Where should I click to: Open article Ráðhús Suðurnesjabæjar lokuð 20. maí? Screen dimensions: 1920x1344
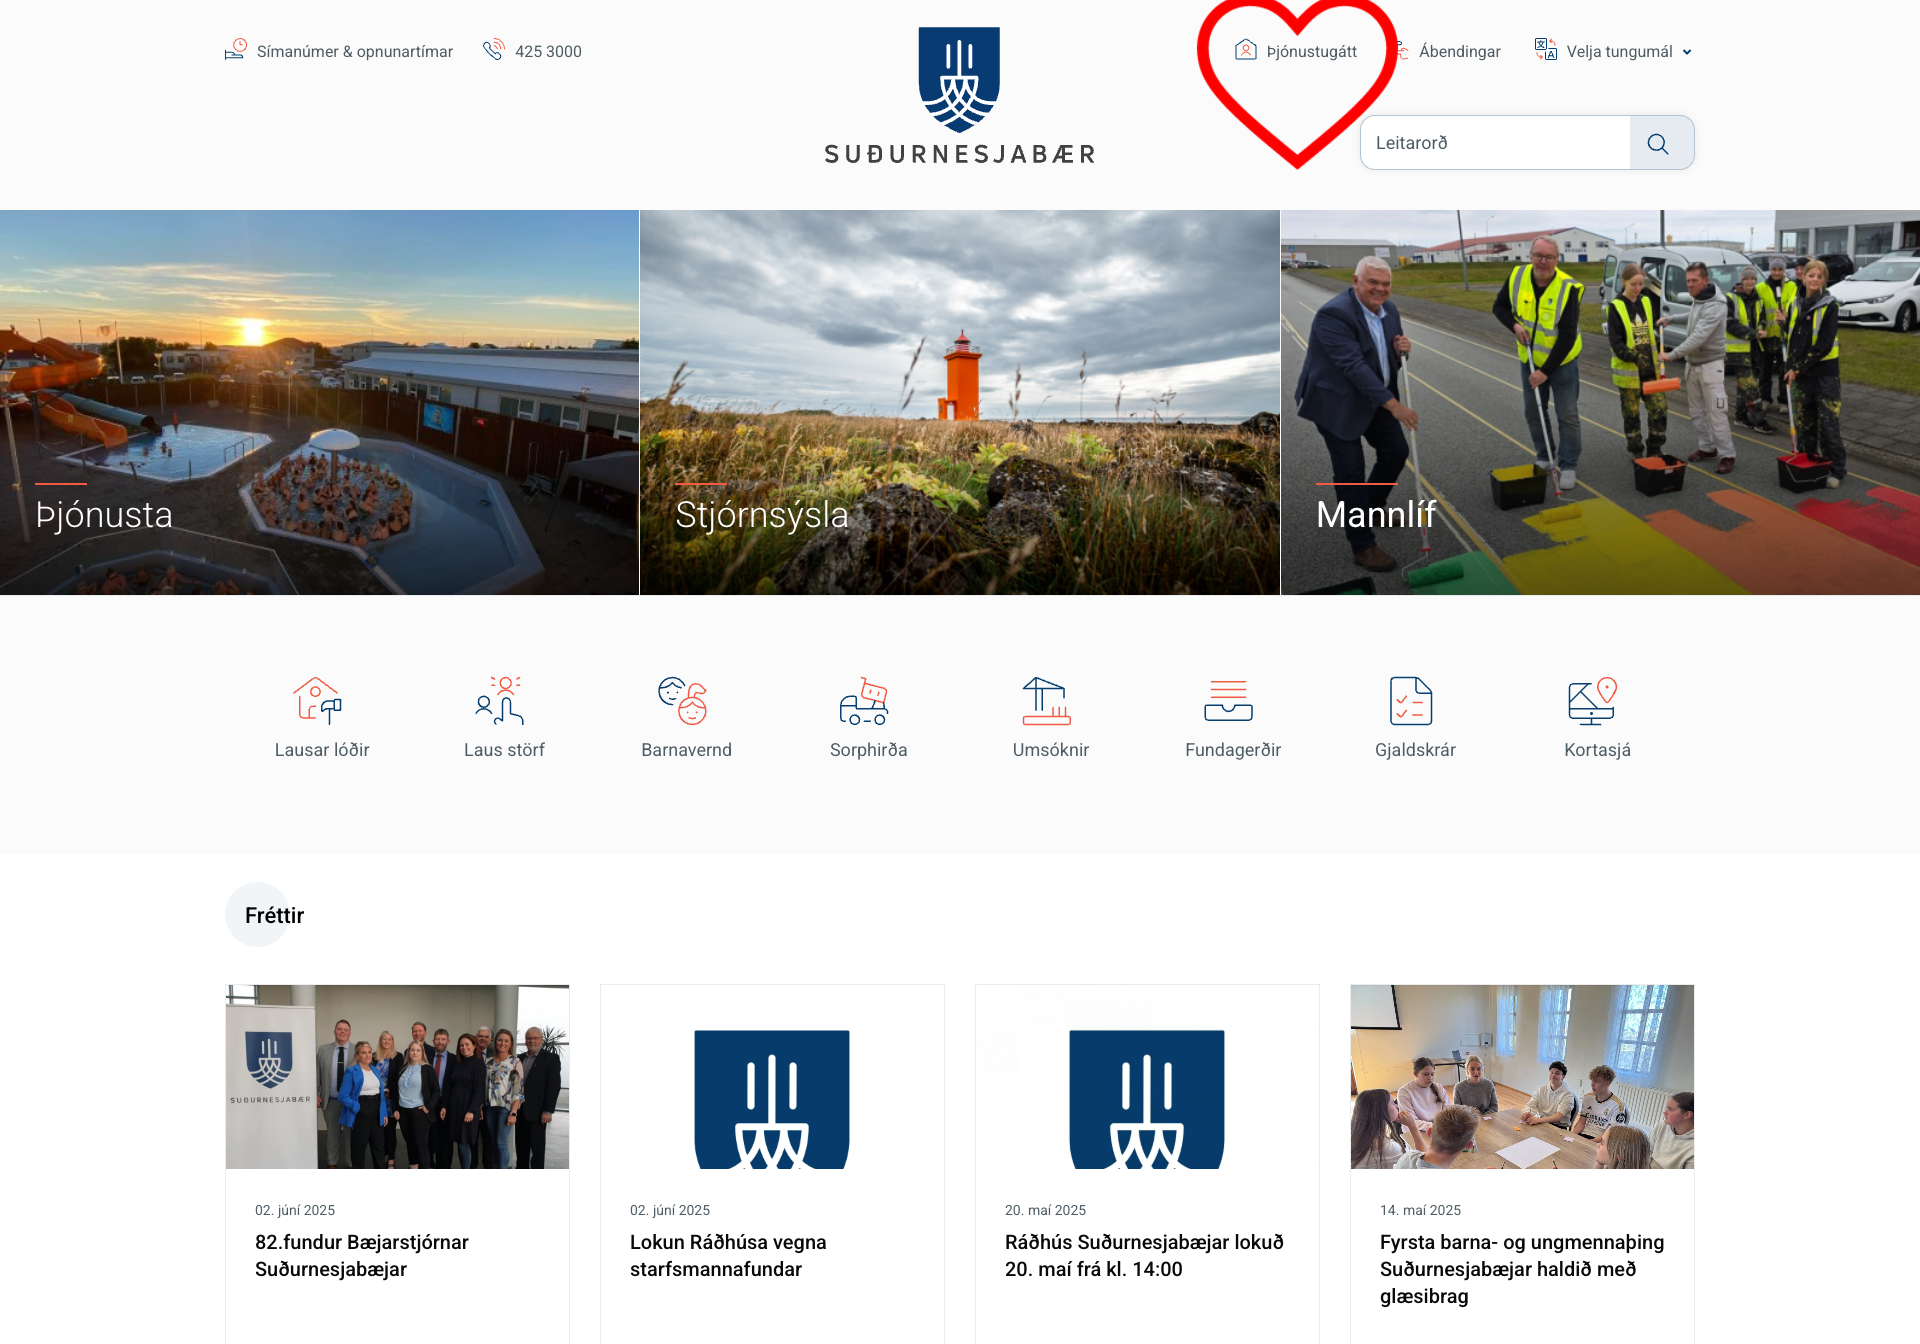(x=1144, y=1256)
